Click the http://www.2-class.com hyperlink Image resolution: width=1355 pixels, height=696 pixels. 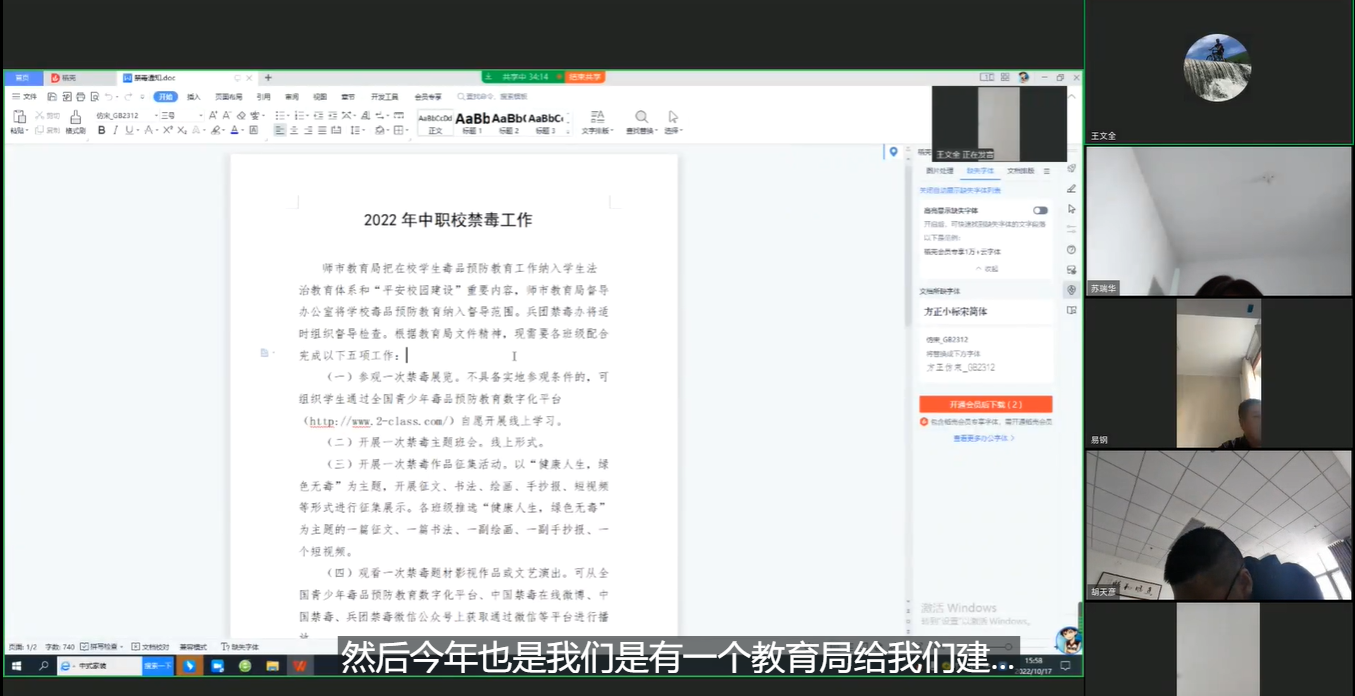(x=381, y=421)
